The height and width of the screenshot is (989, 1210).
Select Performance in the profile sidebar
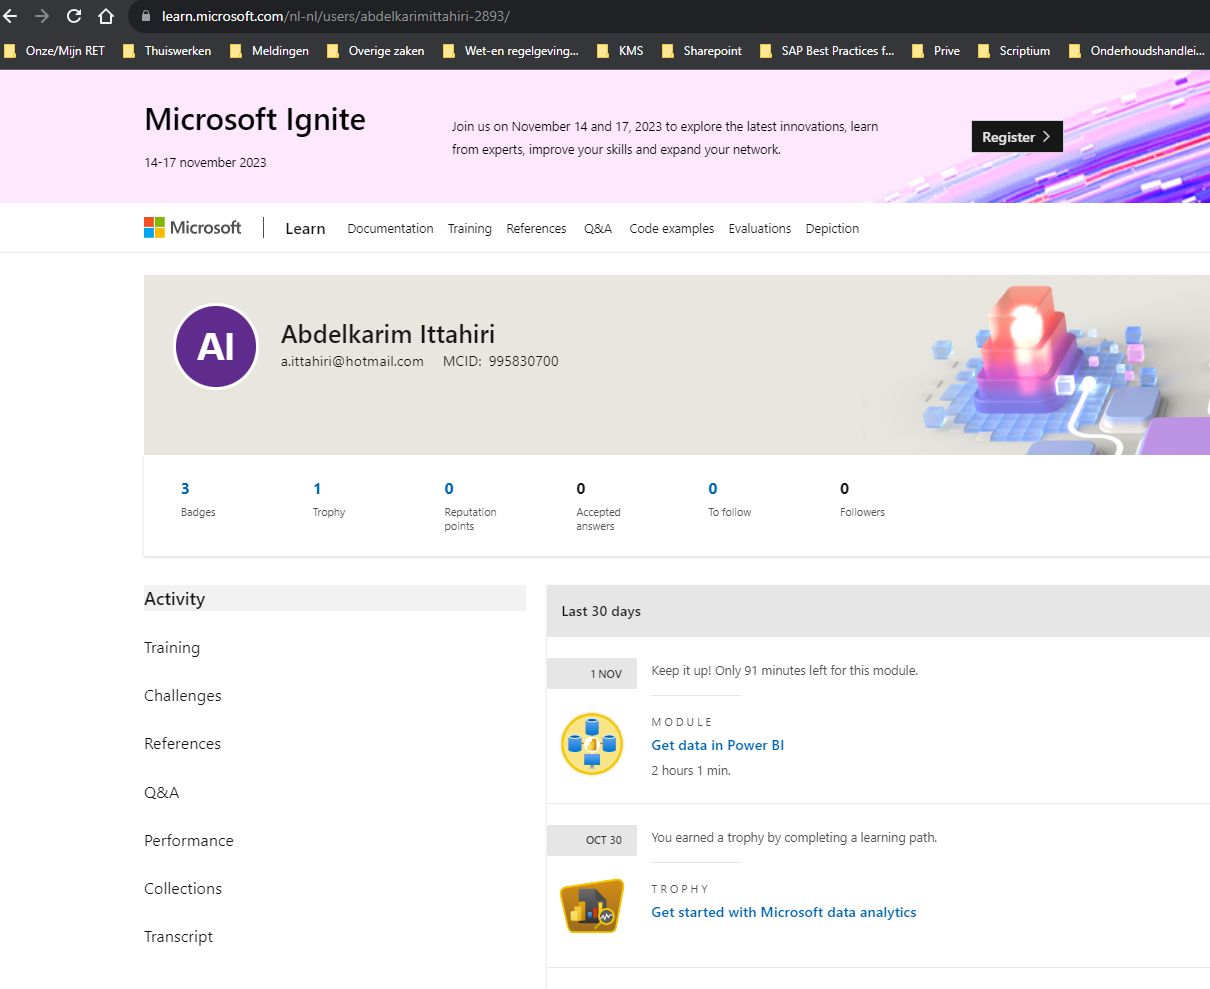tap(189, 841)
